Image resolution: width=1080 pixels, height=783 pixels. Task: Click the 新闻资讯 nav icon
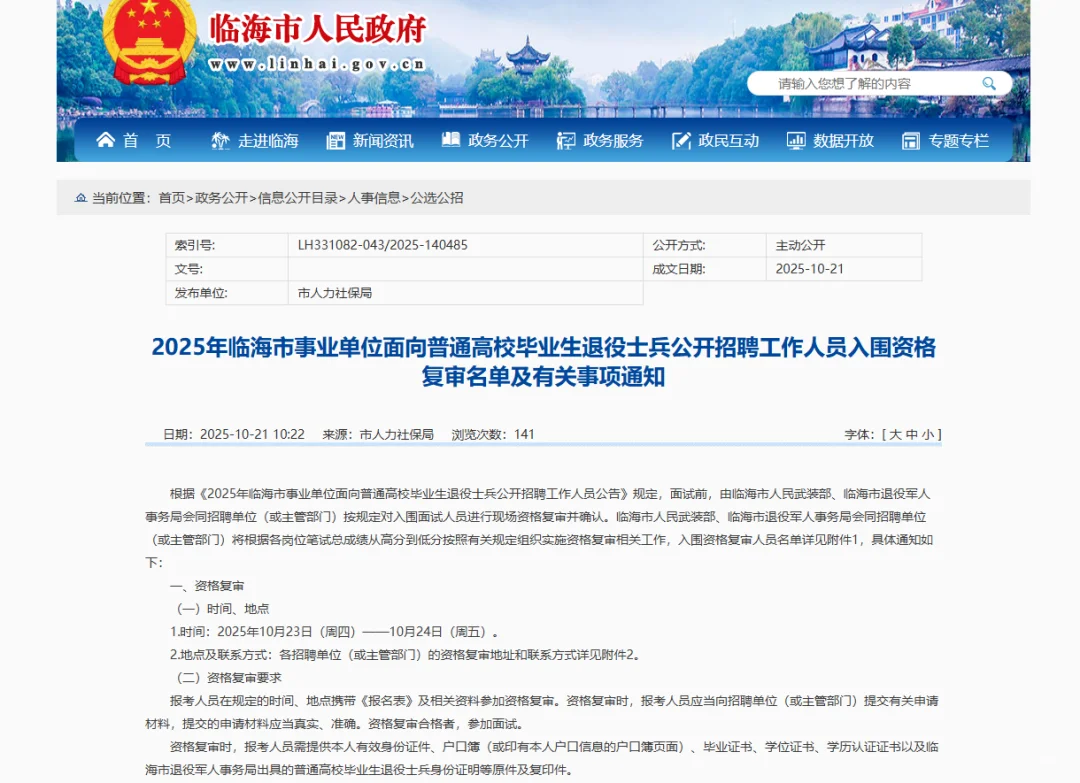point(335,140)
